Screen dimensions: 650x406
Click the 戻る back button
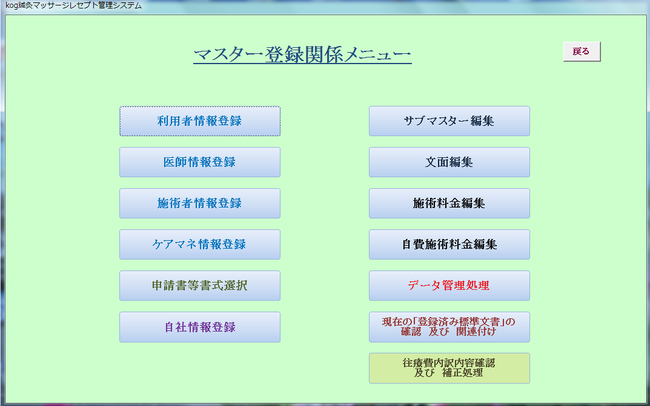tap(582, 52)
